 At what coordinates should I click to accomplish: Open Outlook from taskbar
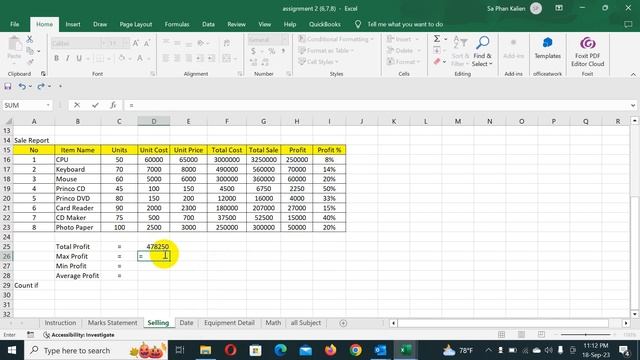click(380, 350)
